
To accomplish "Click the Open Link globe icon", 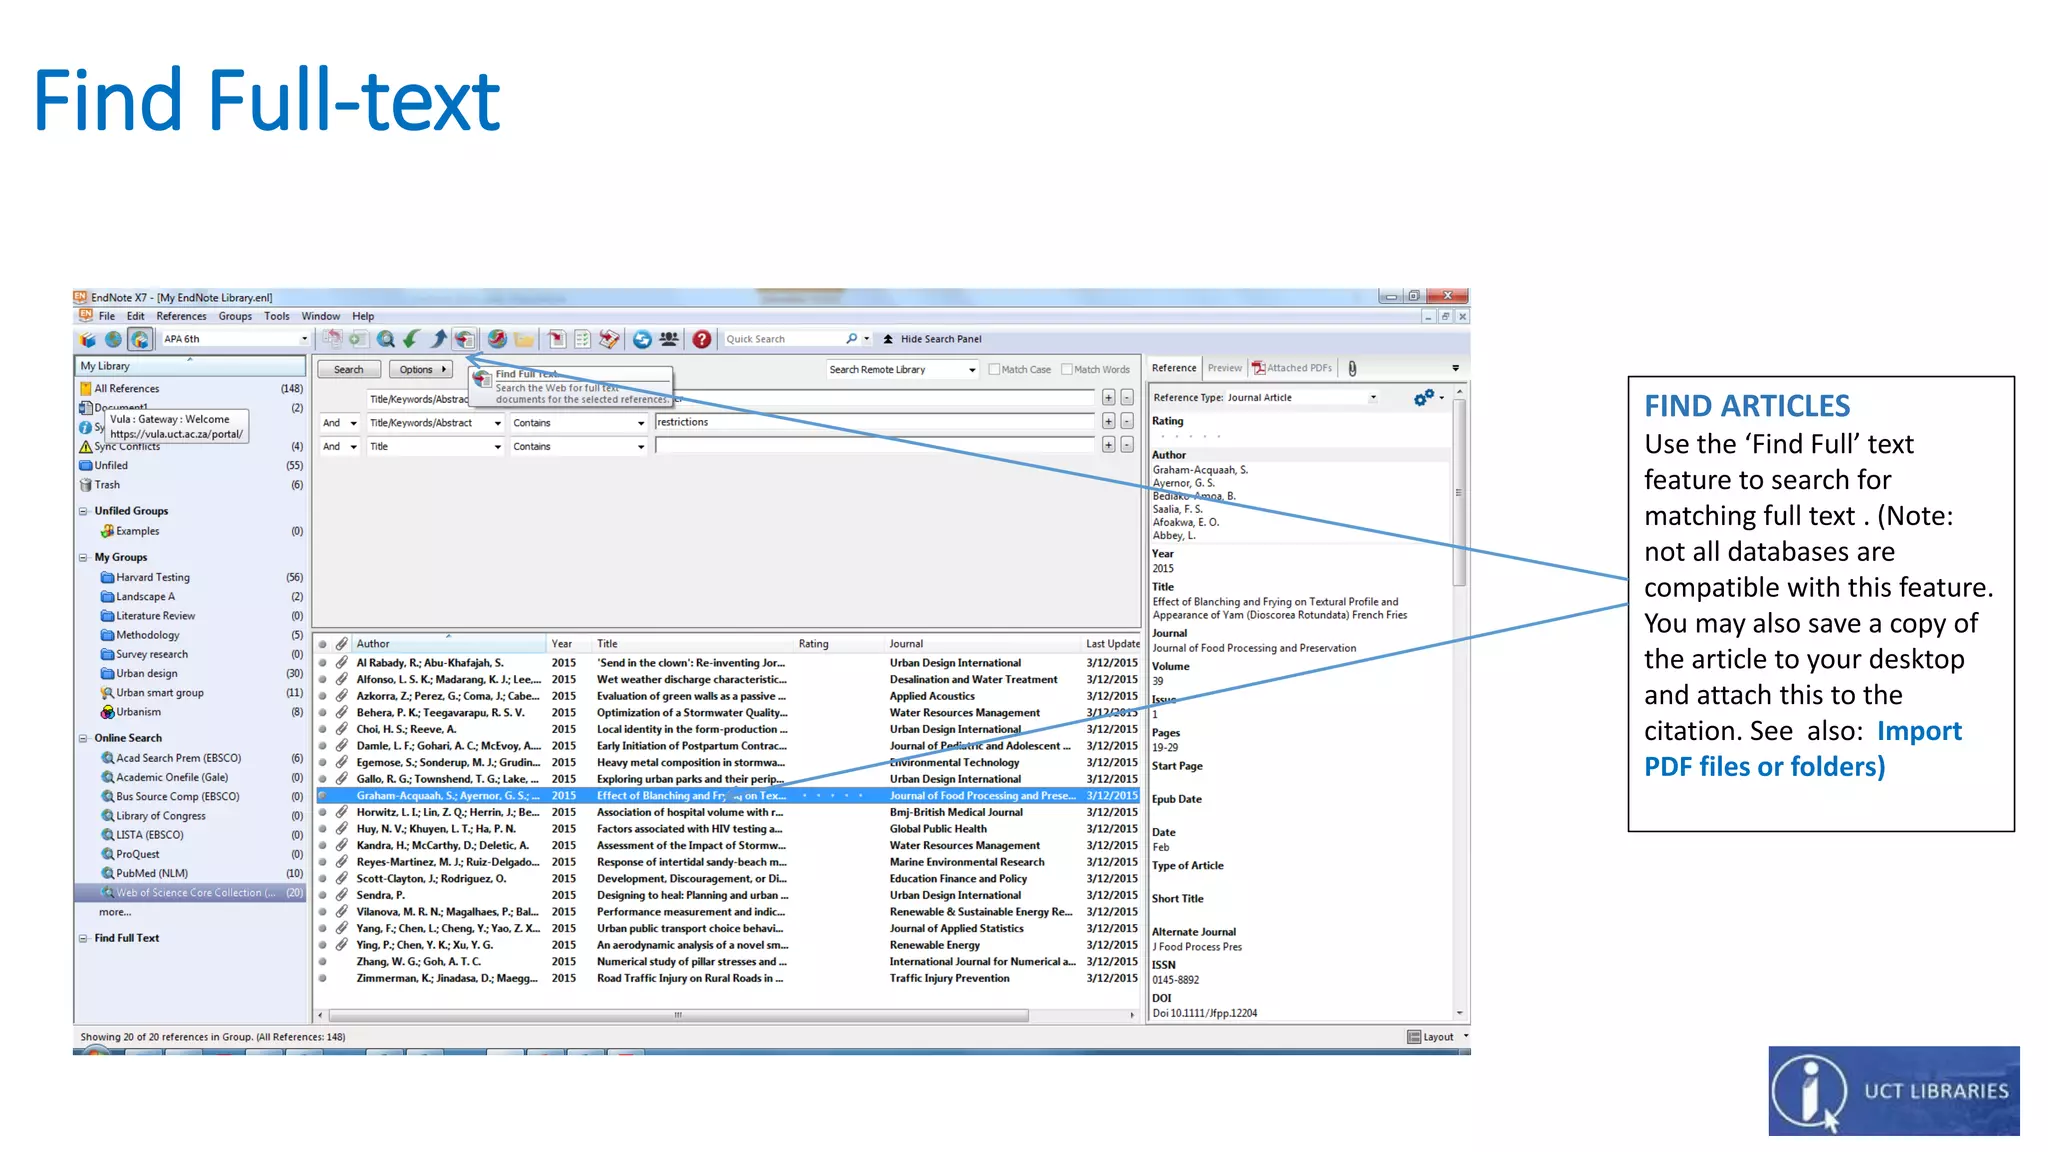I will click(x=497, y=339).
